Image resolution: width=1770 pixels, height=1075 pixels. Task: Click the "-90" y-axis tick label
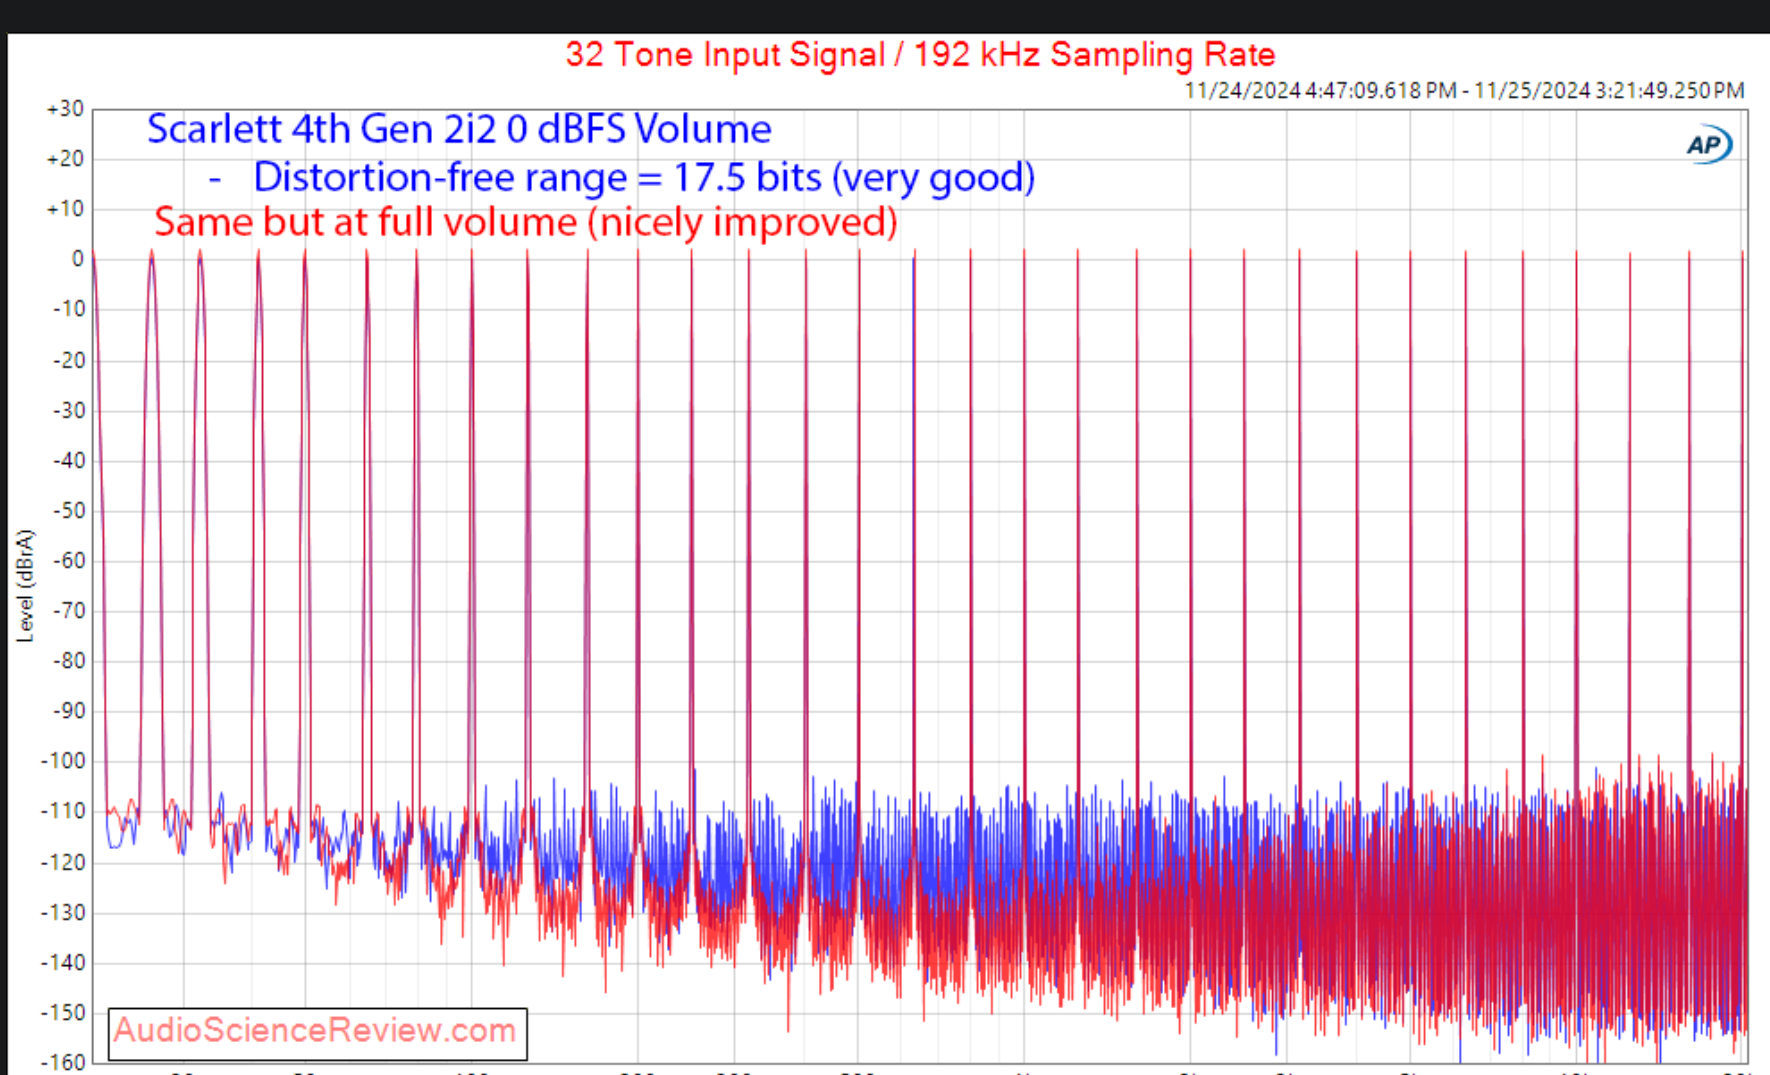[69, 710]
